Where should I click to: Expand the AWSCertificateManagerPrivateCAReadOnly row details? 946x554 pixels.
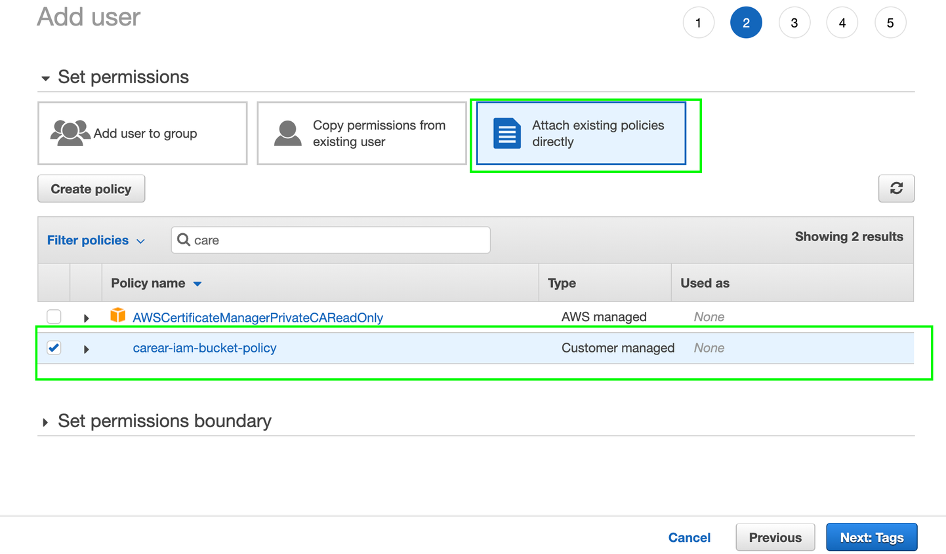86,318
